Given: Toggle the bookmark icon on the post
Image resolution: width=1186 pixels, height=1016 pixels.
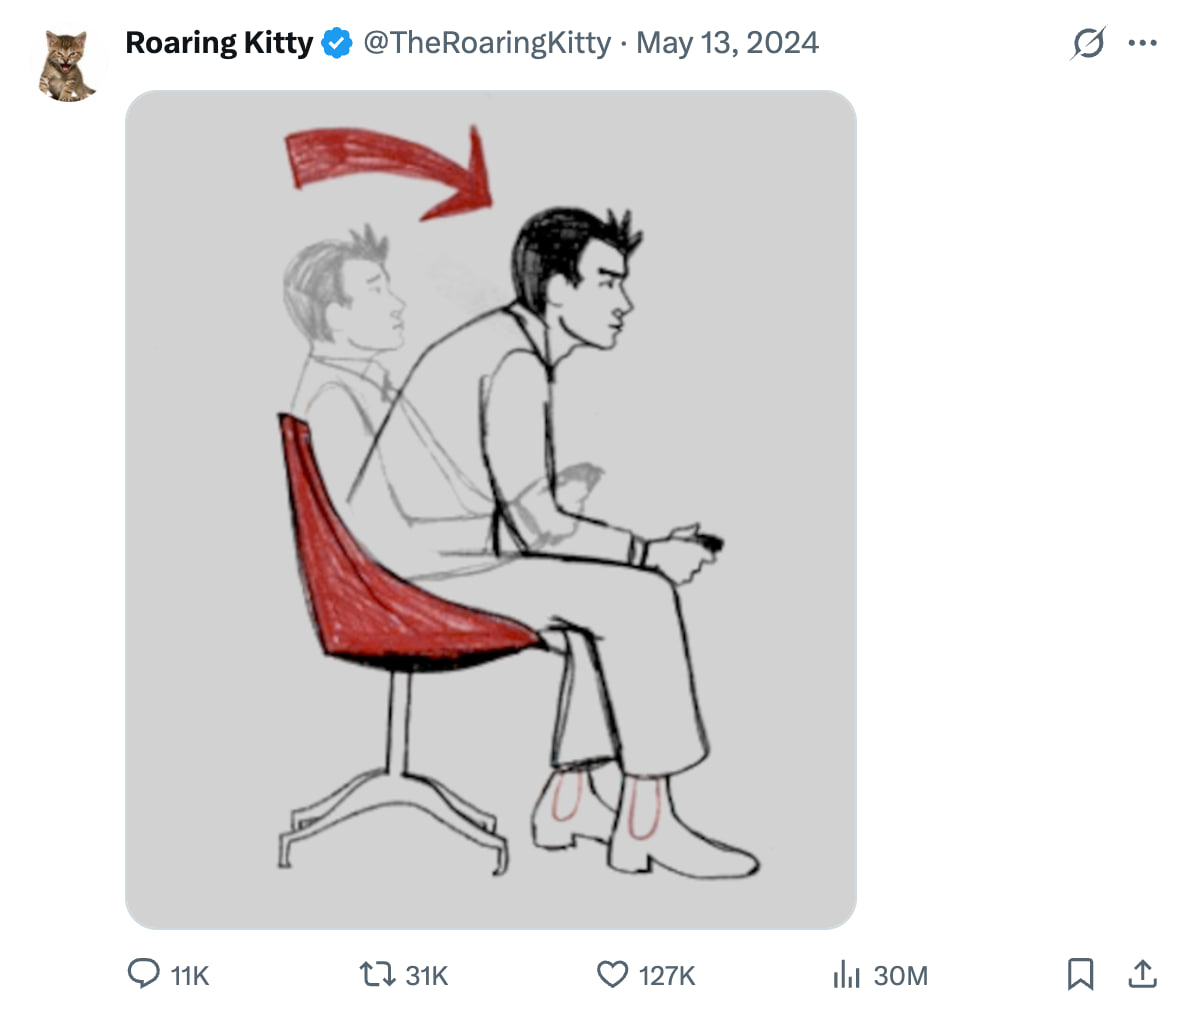Looking at the screenshot, I should click(1081, 974).
